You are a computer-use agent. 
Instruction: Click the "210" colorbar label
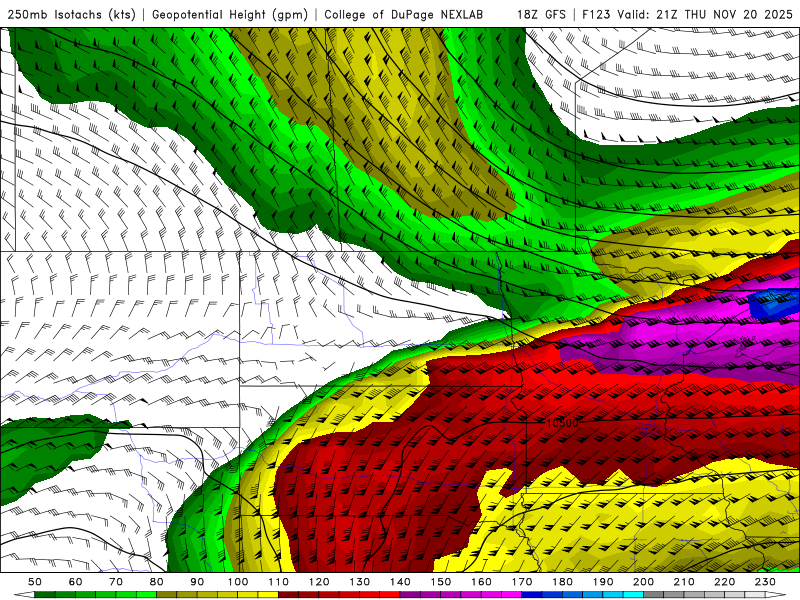[684, 582]
